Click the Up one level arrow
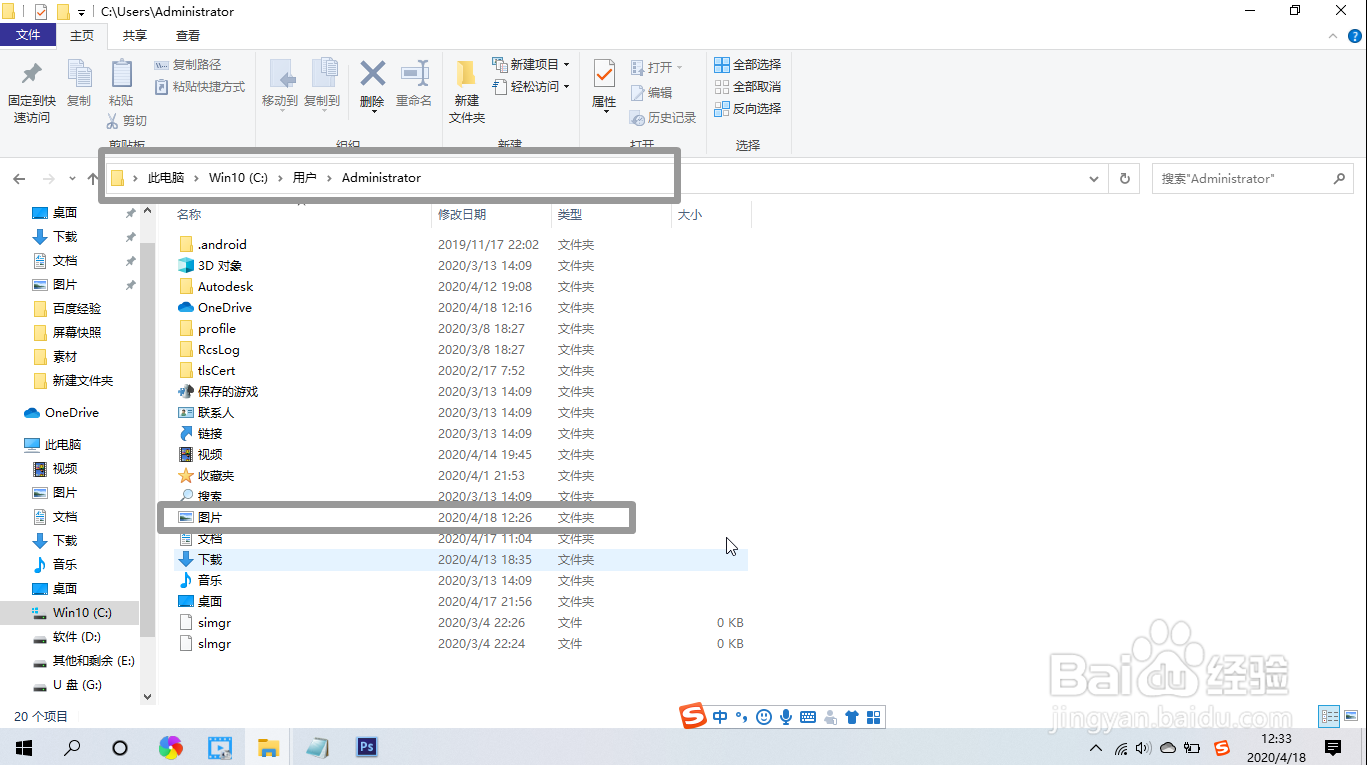 (93, 179)
